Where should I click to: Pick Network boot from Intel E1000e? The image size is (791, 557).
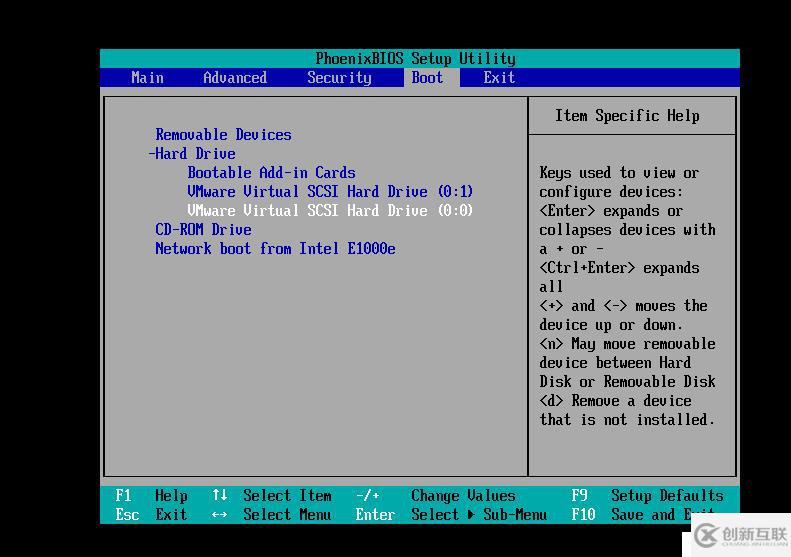click(275, 249)
